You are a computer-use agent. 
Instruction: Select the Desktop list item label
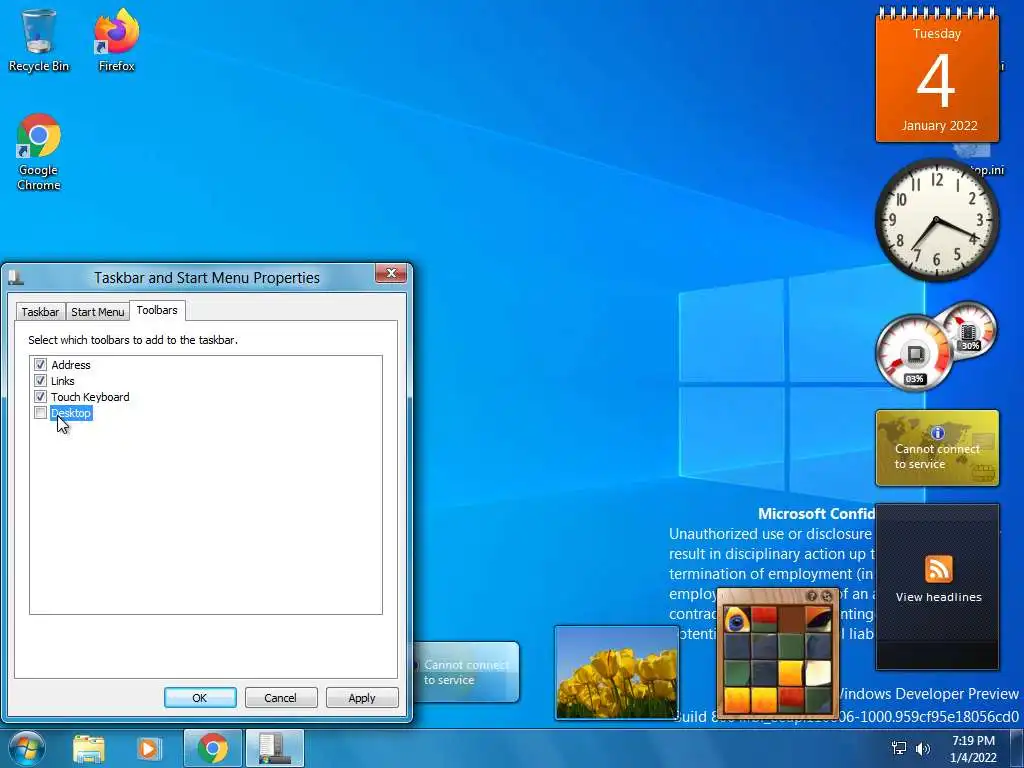tap(71, 413)
